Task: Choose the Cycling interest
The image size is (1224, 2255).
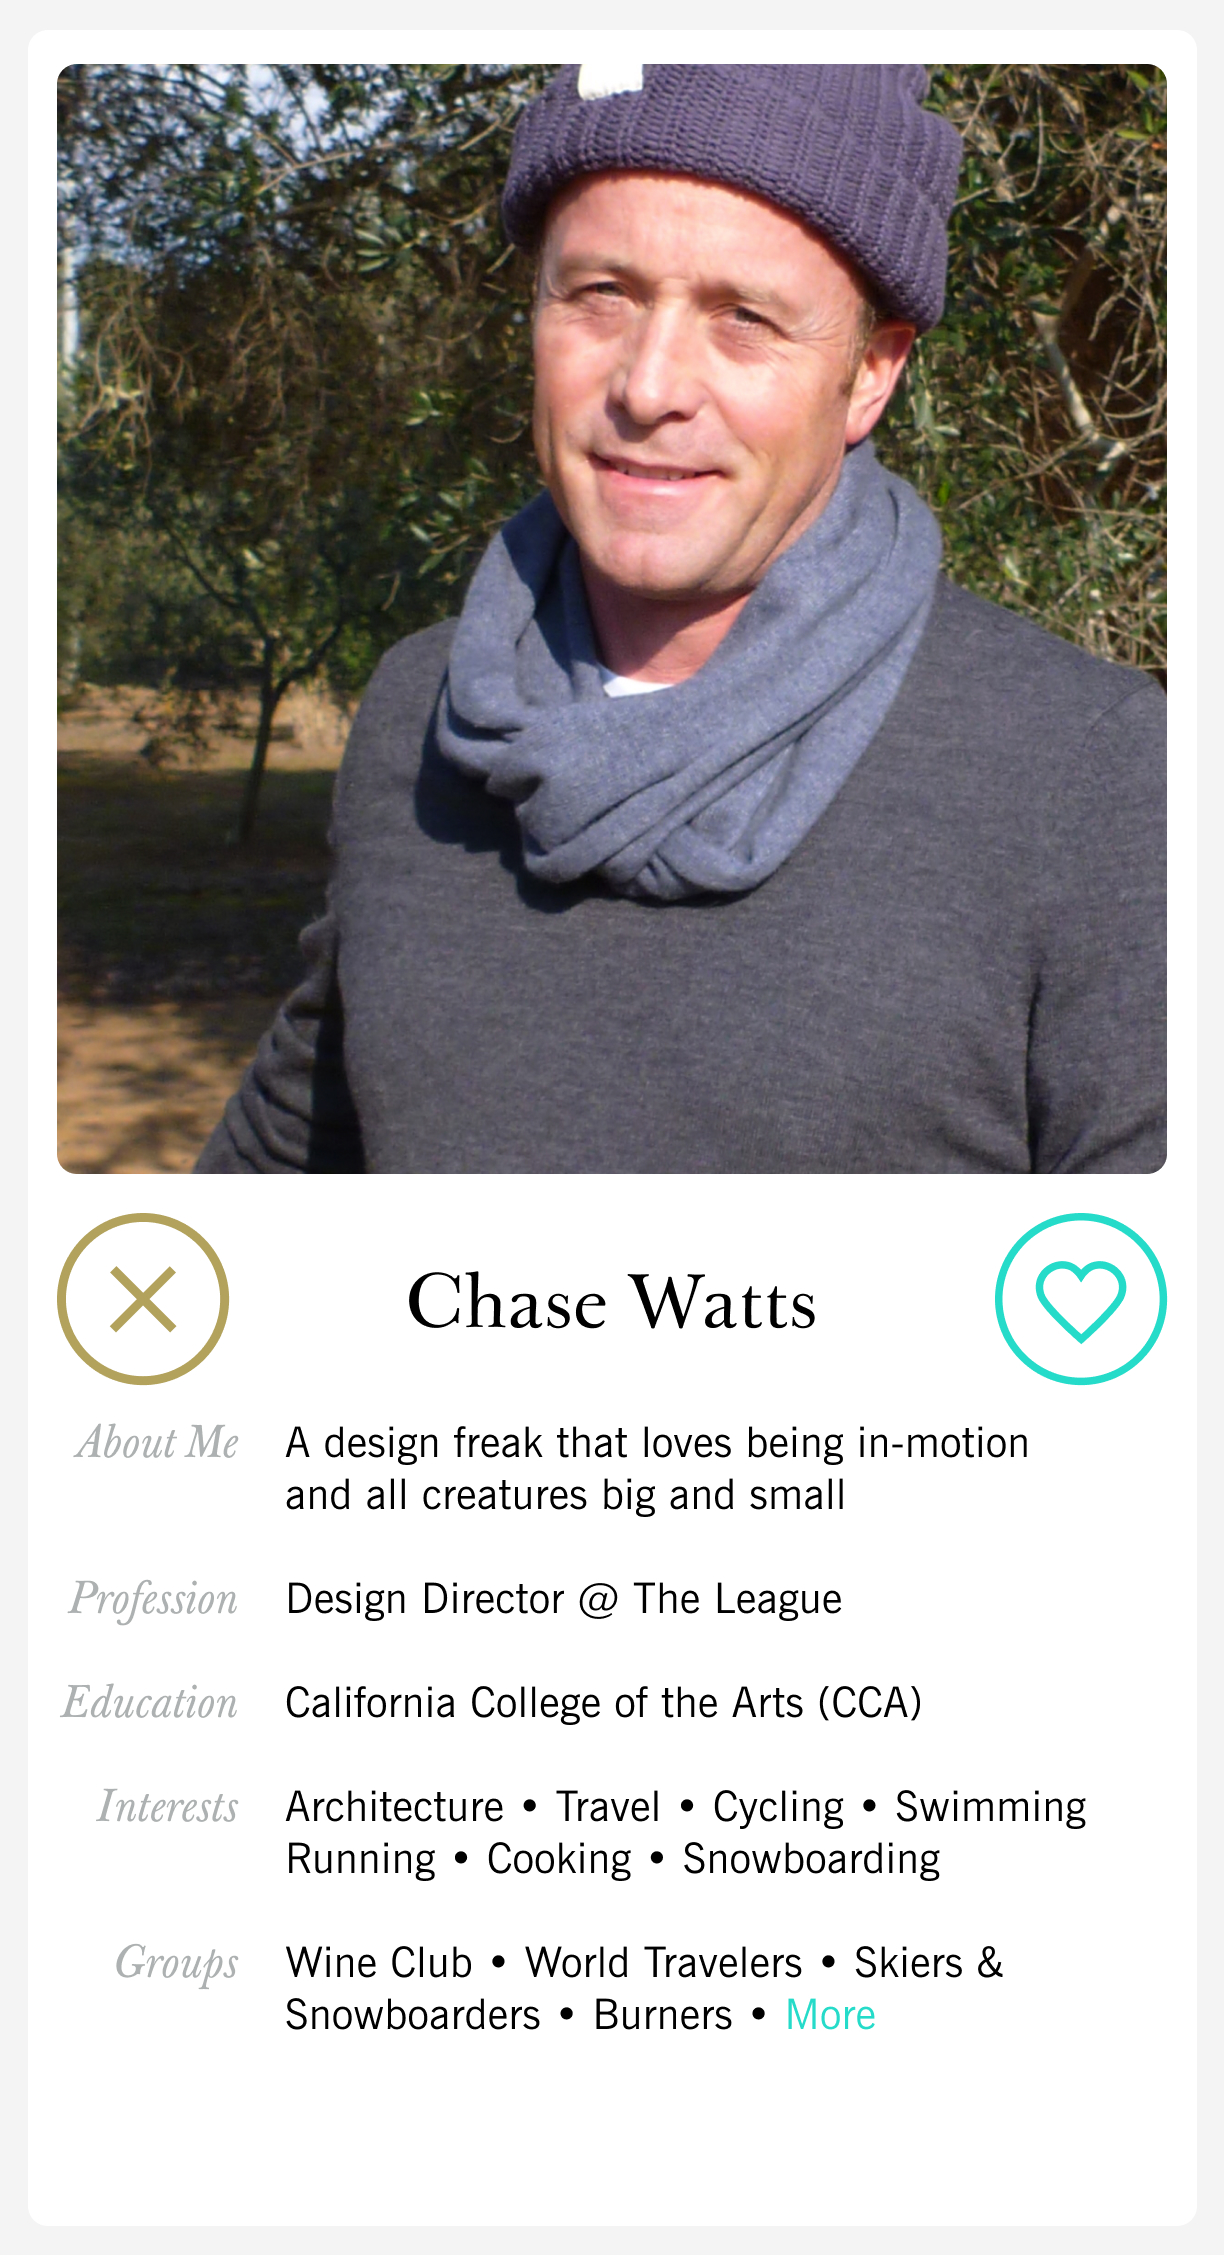Action: click(x=778, y=1807)
